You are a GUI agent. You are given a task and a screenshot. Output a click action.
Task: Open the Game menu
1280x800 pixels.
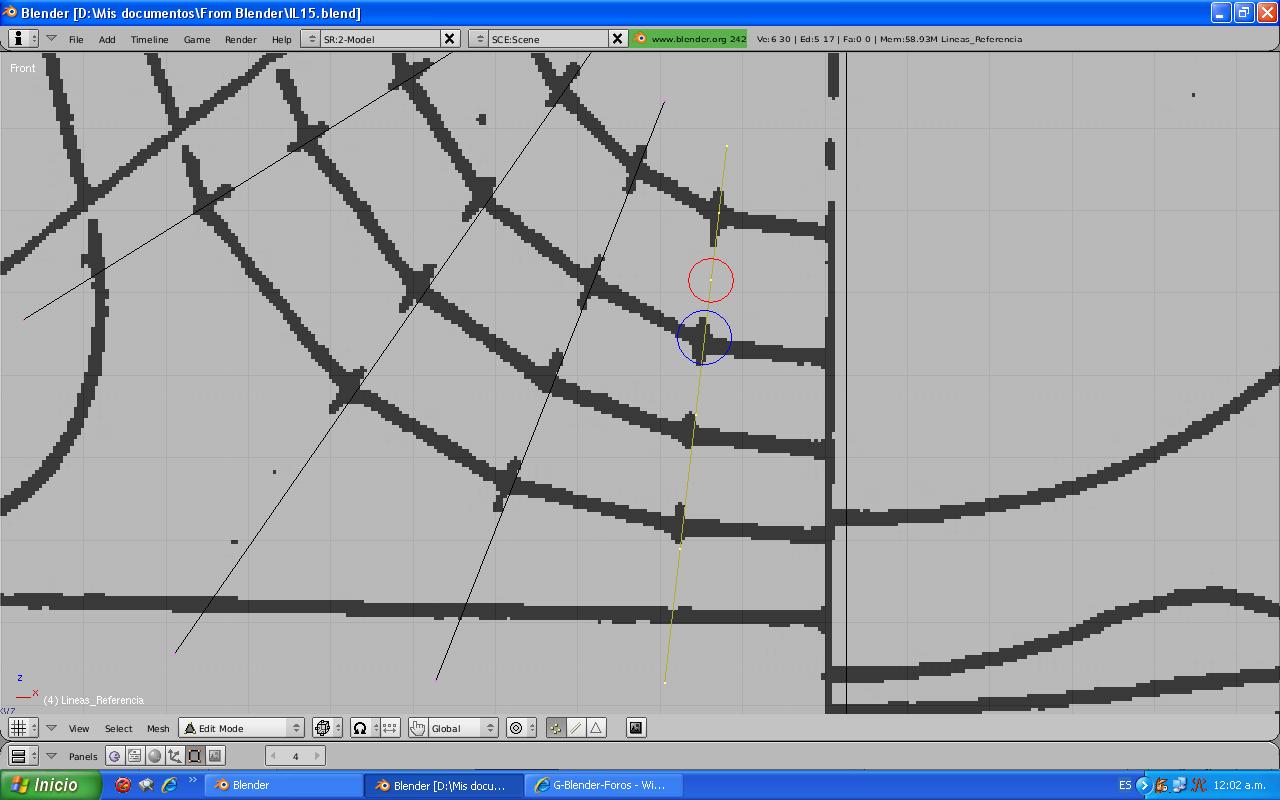(x=197, y=39)
